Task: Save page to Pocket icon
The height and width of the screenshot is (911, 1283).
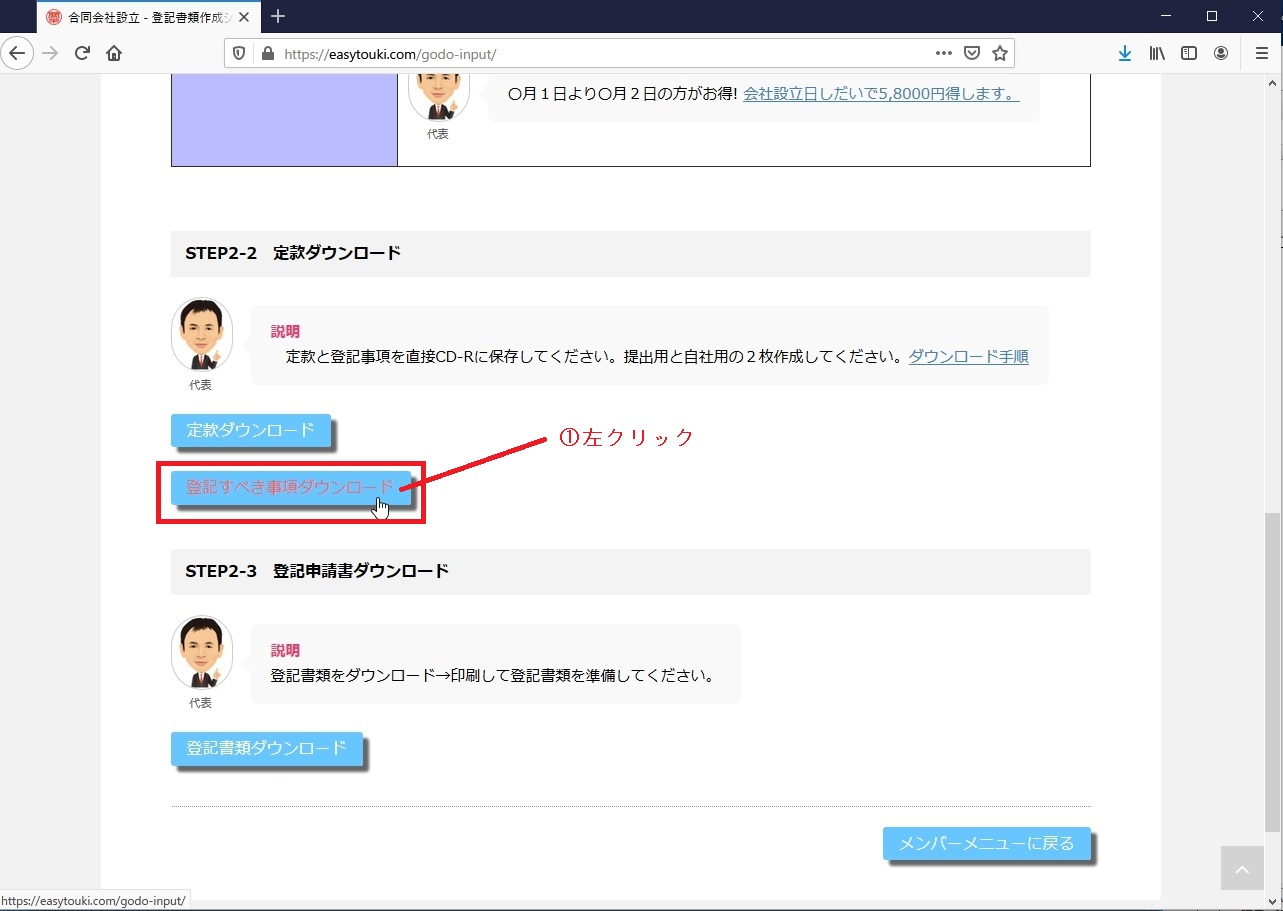Action: pos(972,53)
